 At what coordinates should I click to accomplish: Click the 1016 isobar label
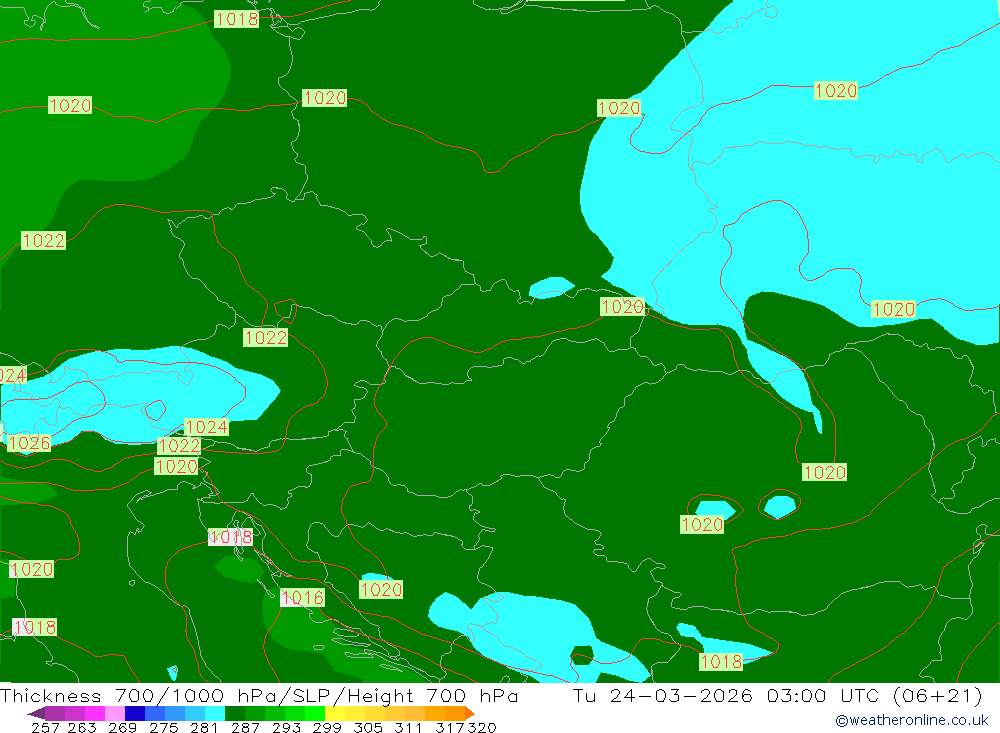pos(302,598)
